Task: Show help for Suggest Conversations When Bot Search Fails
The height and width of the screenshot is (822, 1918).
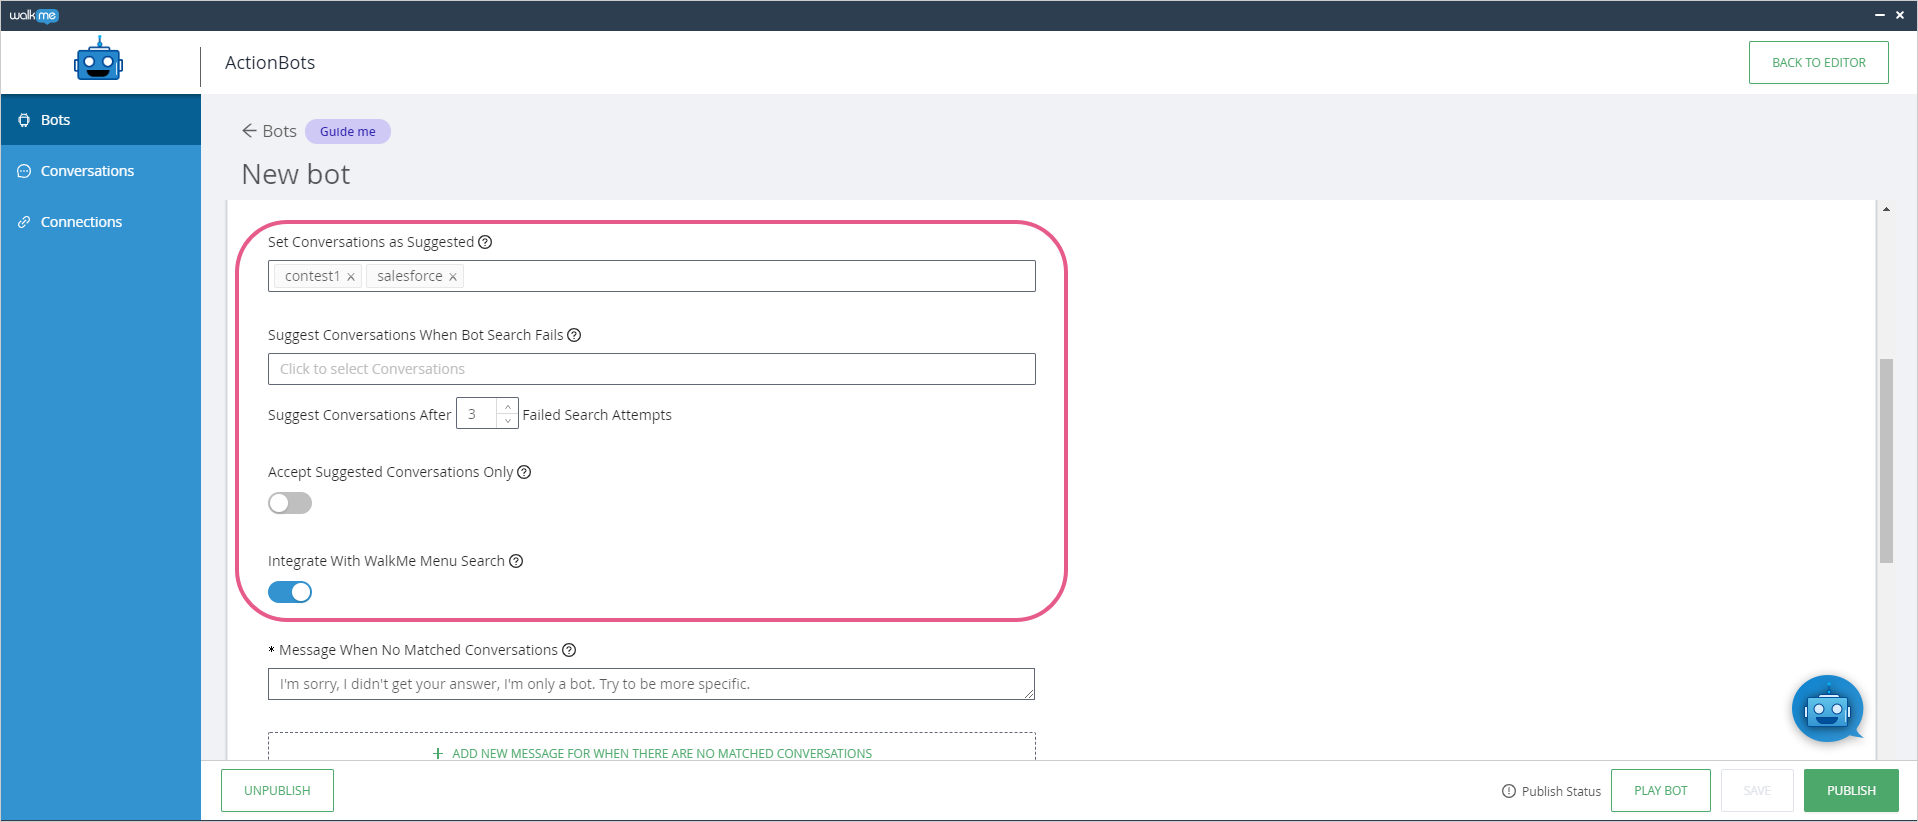Action: click(x=574, y=335)
